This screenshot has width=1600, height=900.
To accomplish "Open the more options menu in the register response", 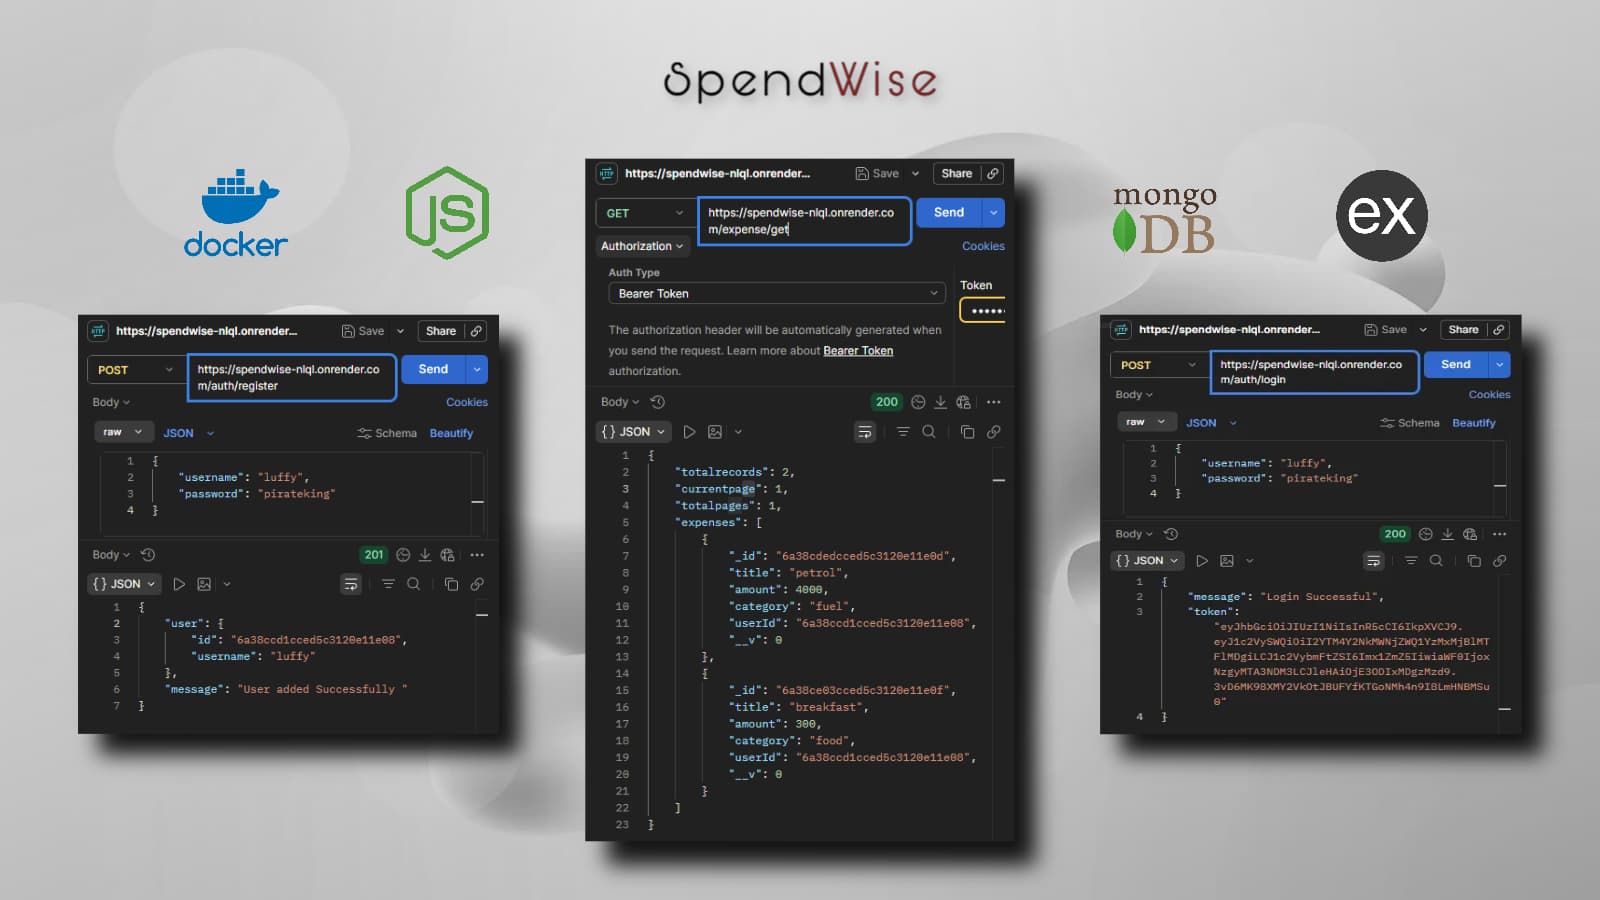I will 477,555.
